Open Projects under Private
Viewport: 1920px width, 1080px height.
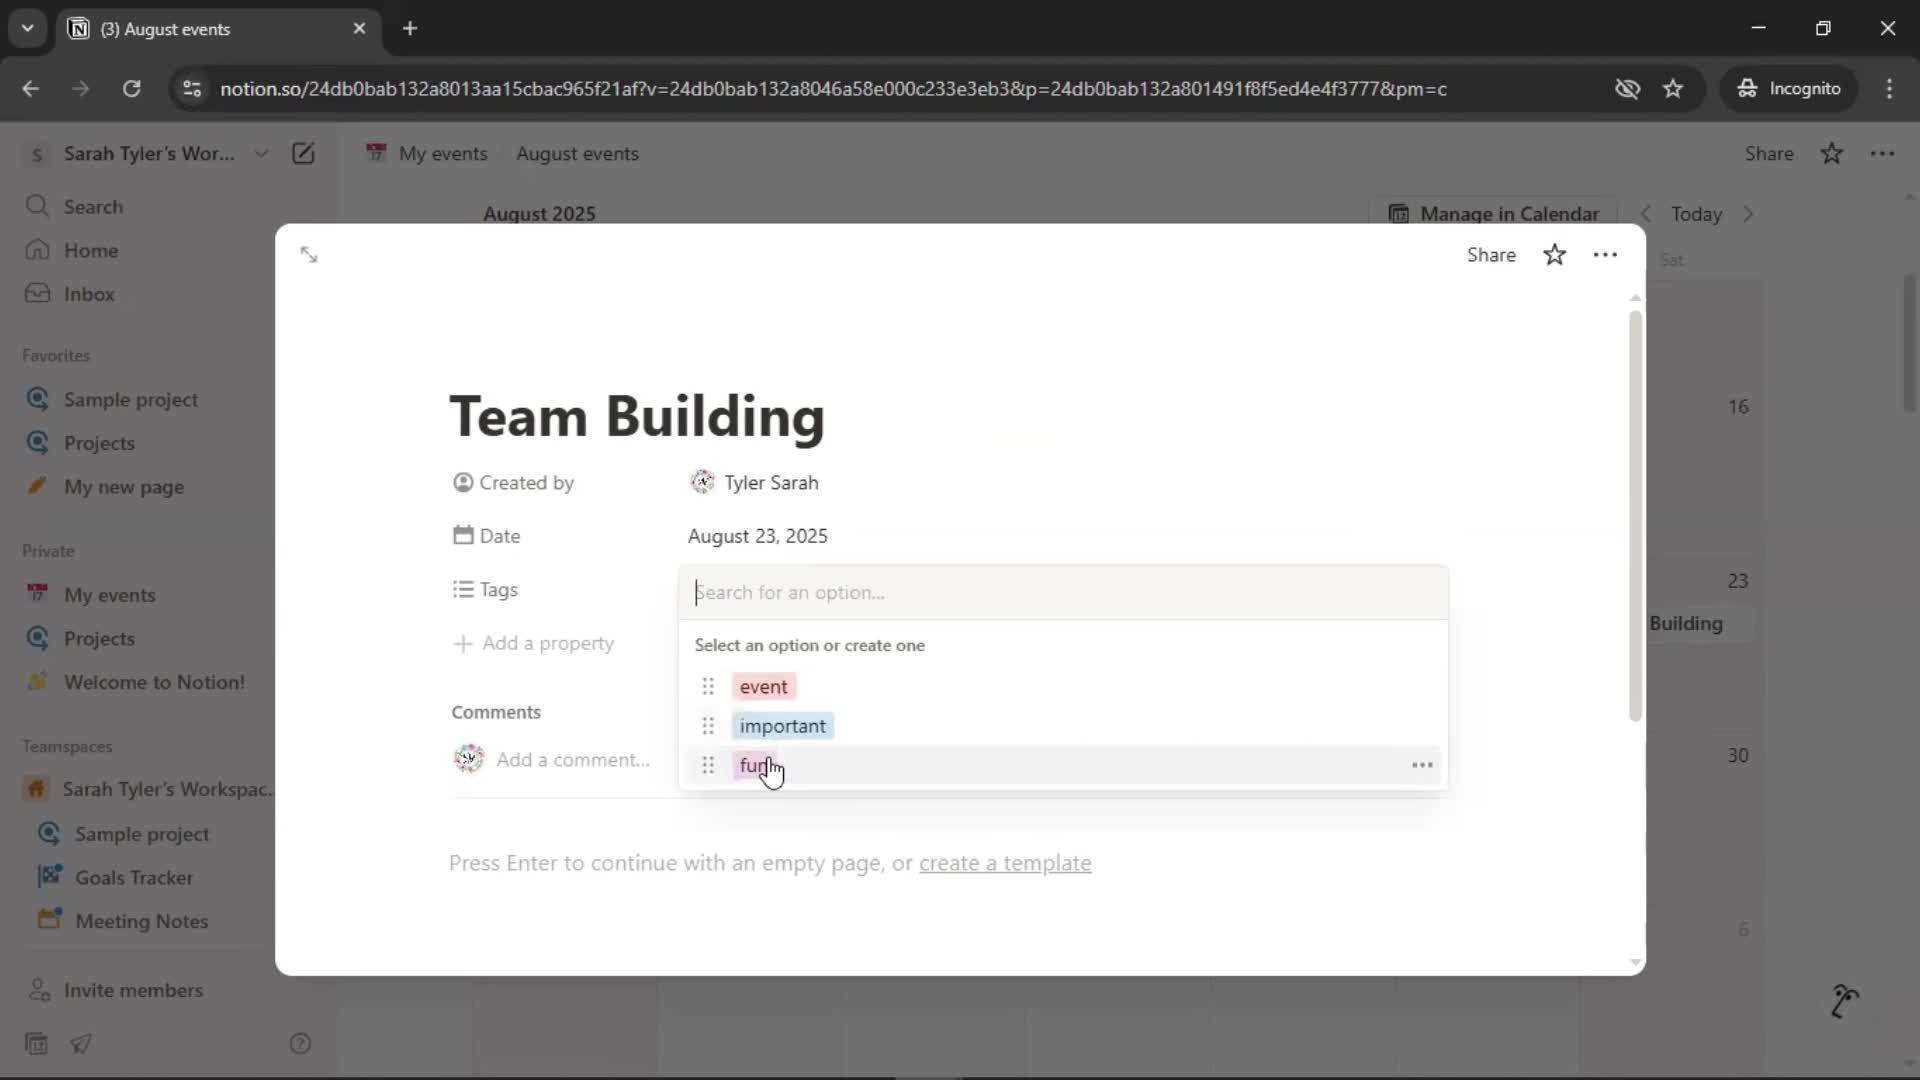pyautogui.click(x=99, y=638)
